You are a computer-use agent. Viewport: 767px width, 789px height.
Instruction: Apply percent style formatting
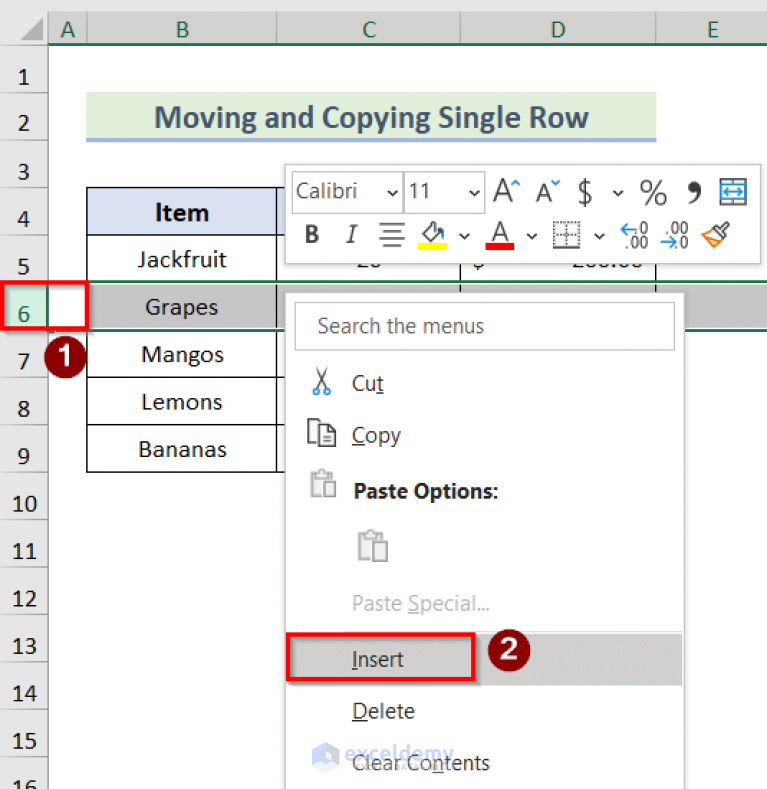[653, 191]
